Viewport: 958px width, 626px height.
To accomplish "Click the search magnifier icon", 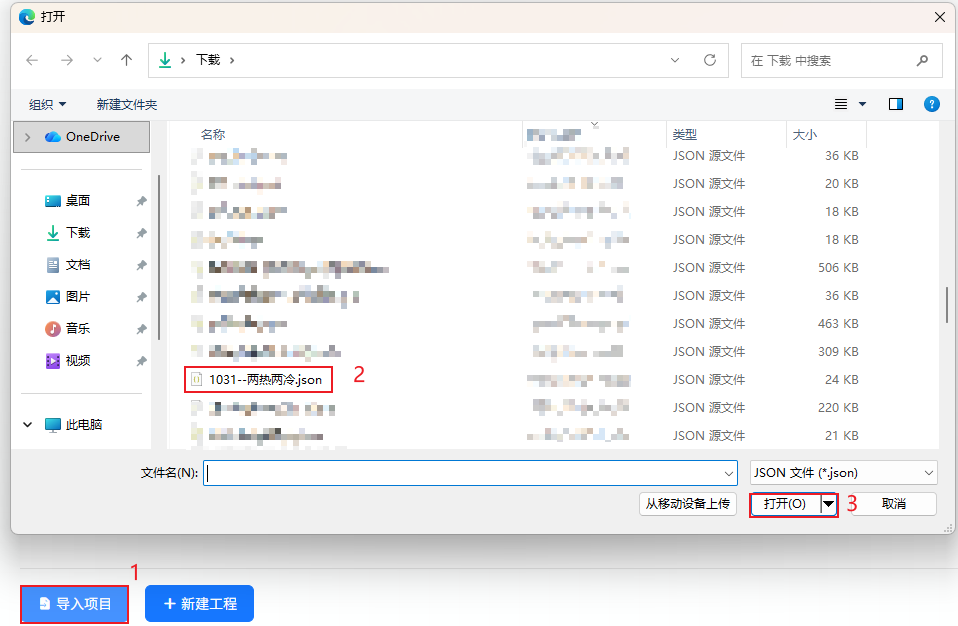I will pos(922,60).
